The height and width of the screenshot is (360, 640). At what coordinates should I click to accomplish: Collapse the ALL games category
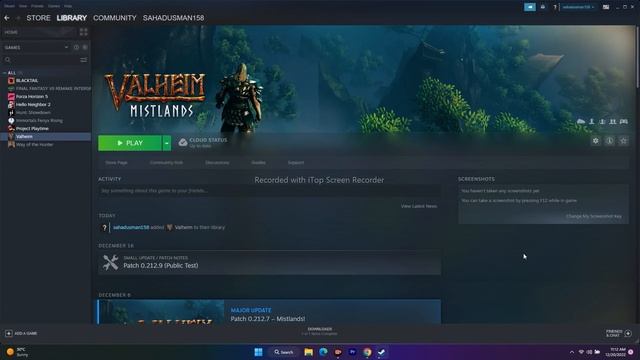tap(4, 73)
